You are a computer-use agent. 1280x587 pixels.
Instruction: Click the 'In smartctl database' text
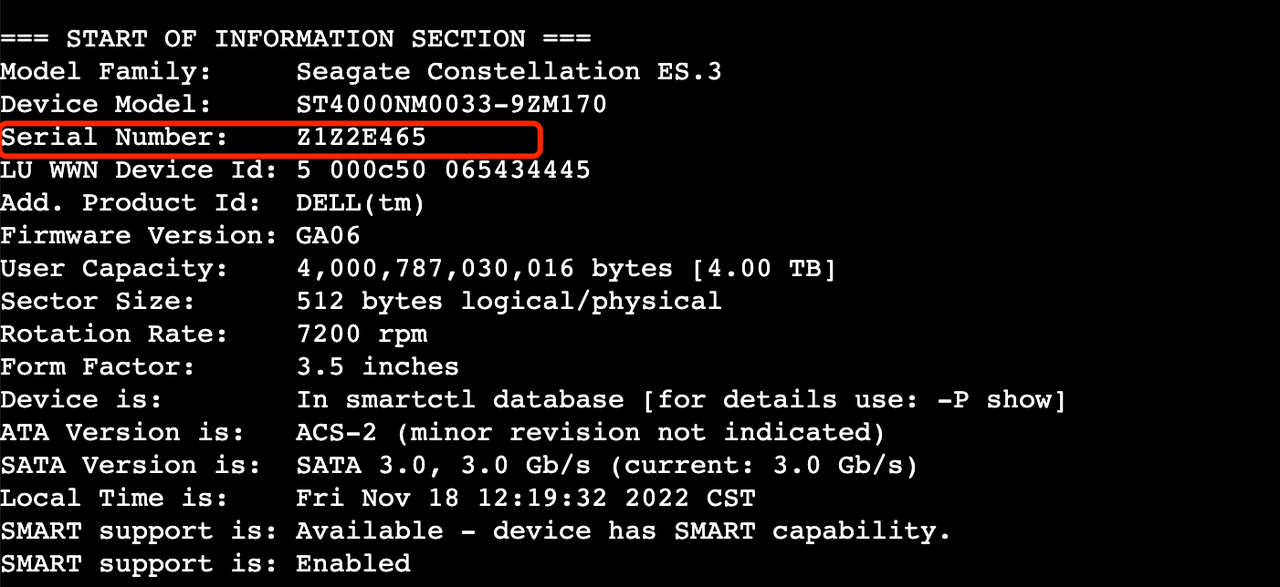point(460,400)
